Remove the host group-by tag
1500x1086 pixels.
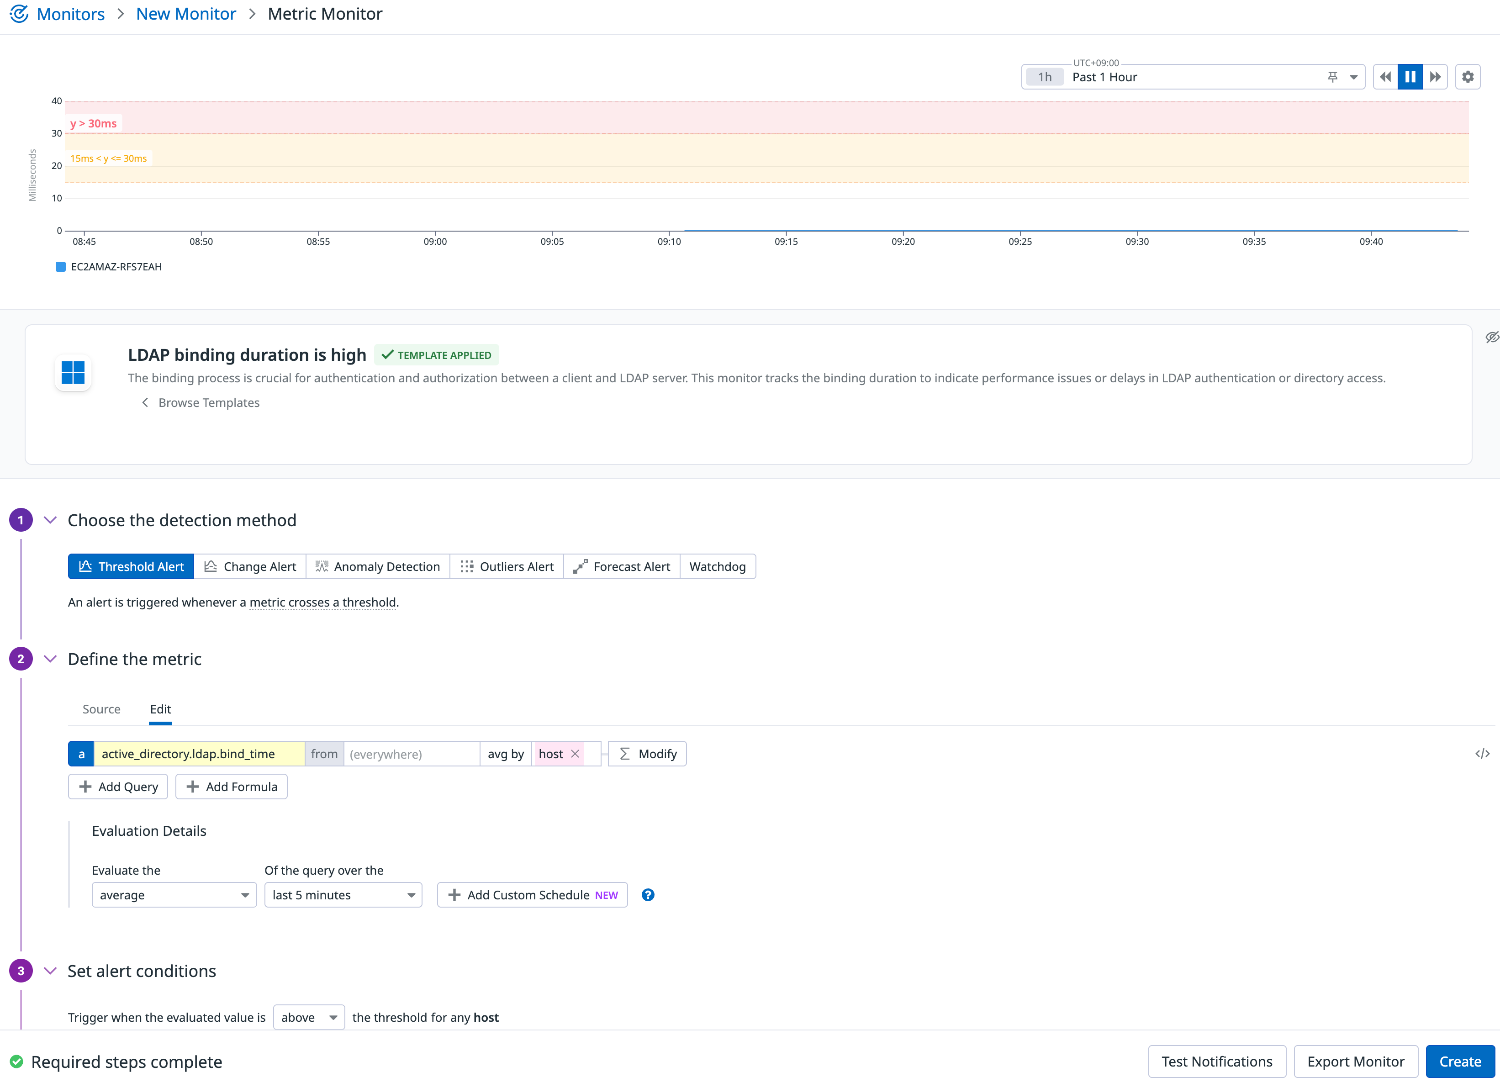click(x=575, y=754)
